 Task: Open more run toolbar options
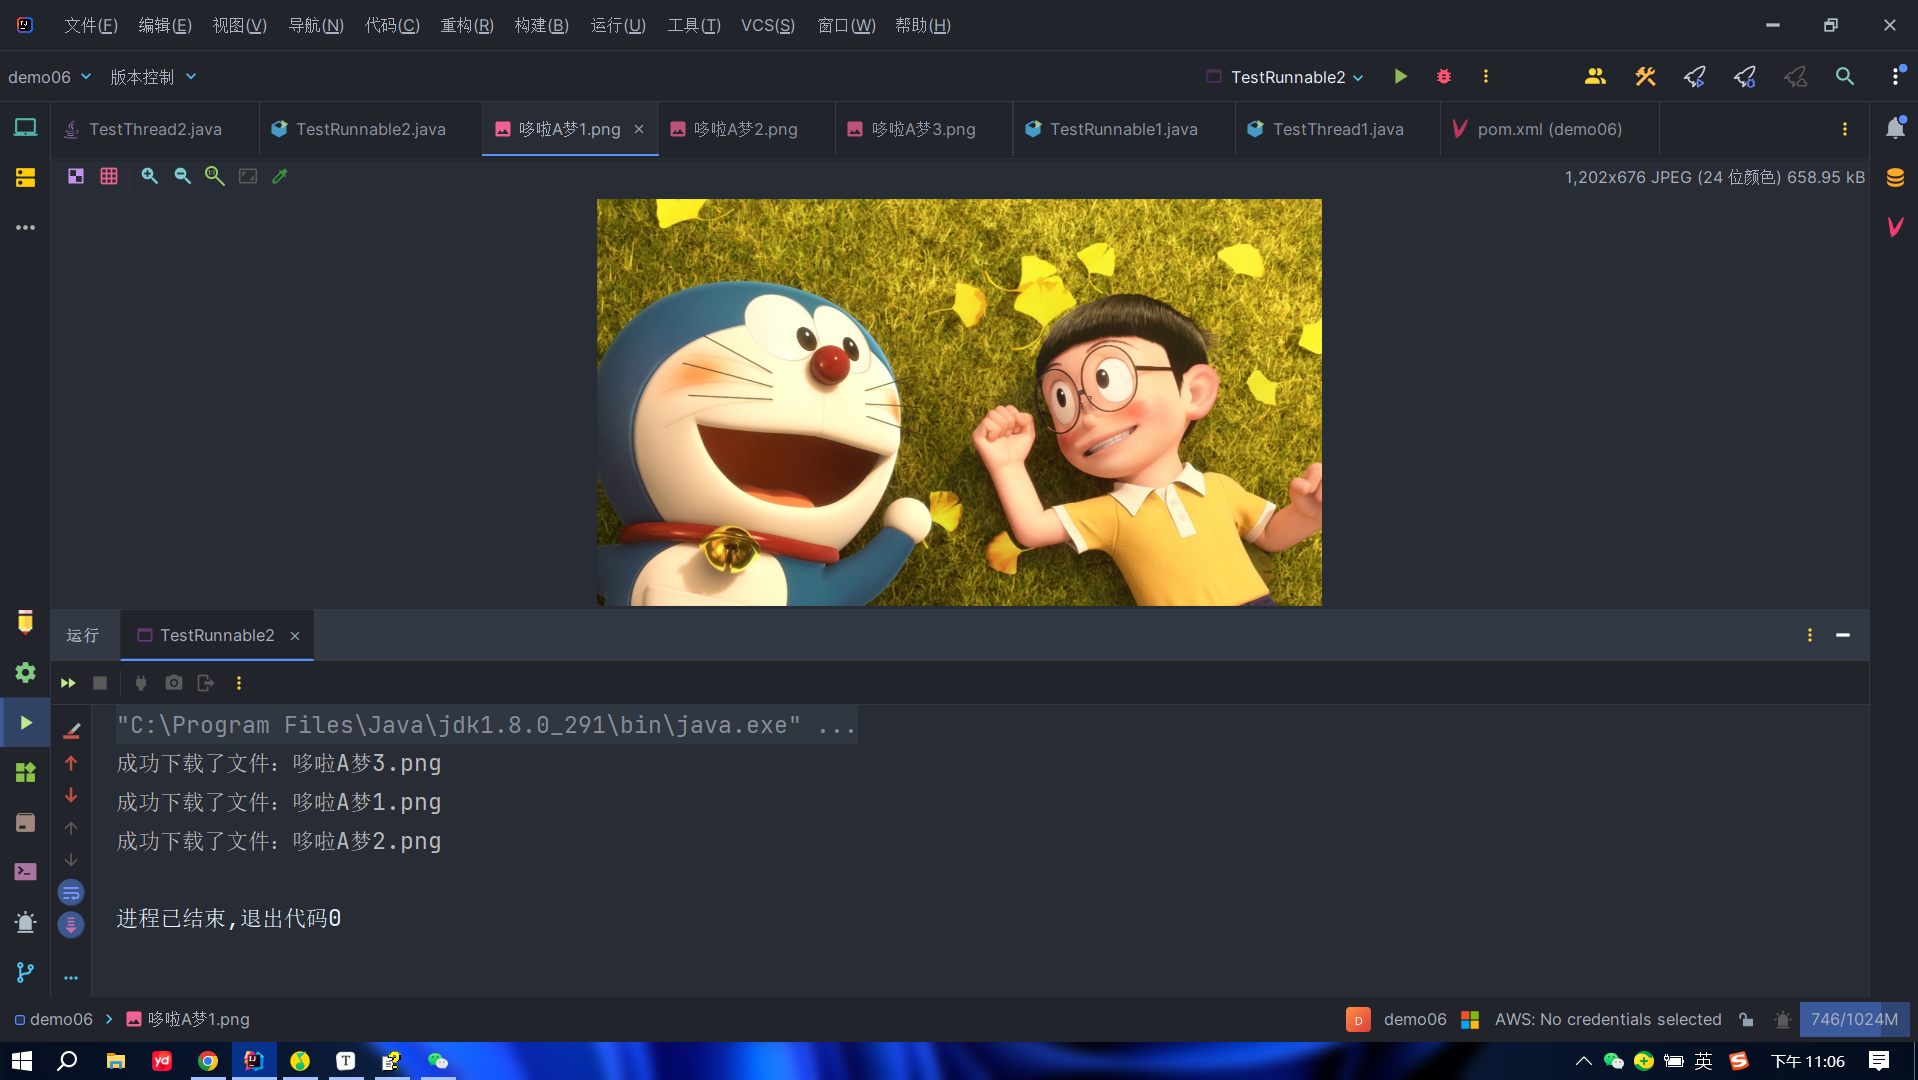[238, 683]
